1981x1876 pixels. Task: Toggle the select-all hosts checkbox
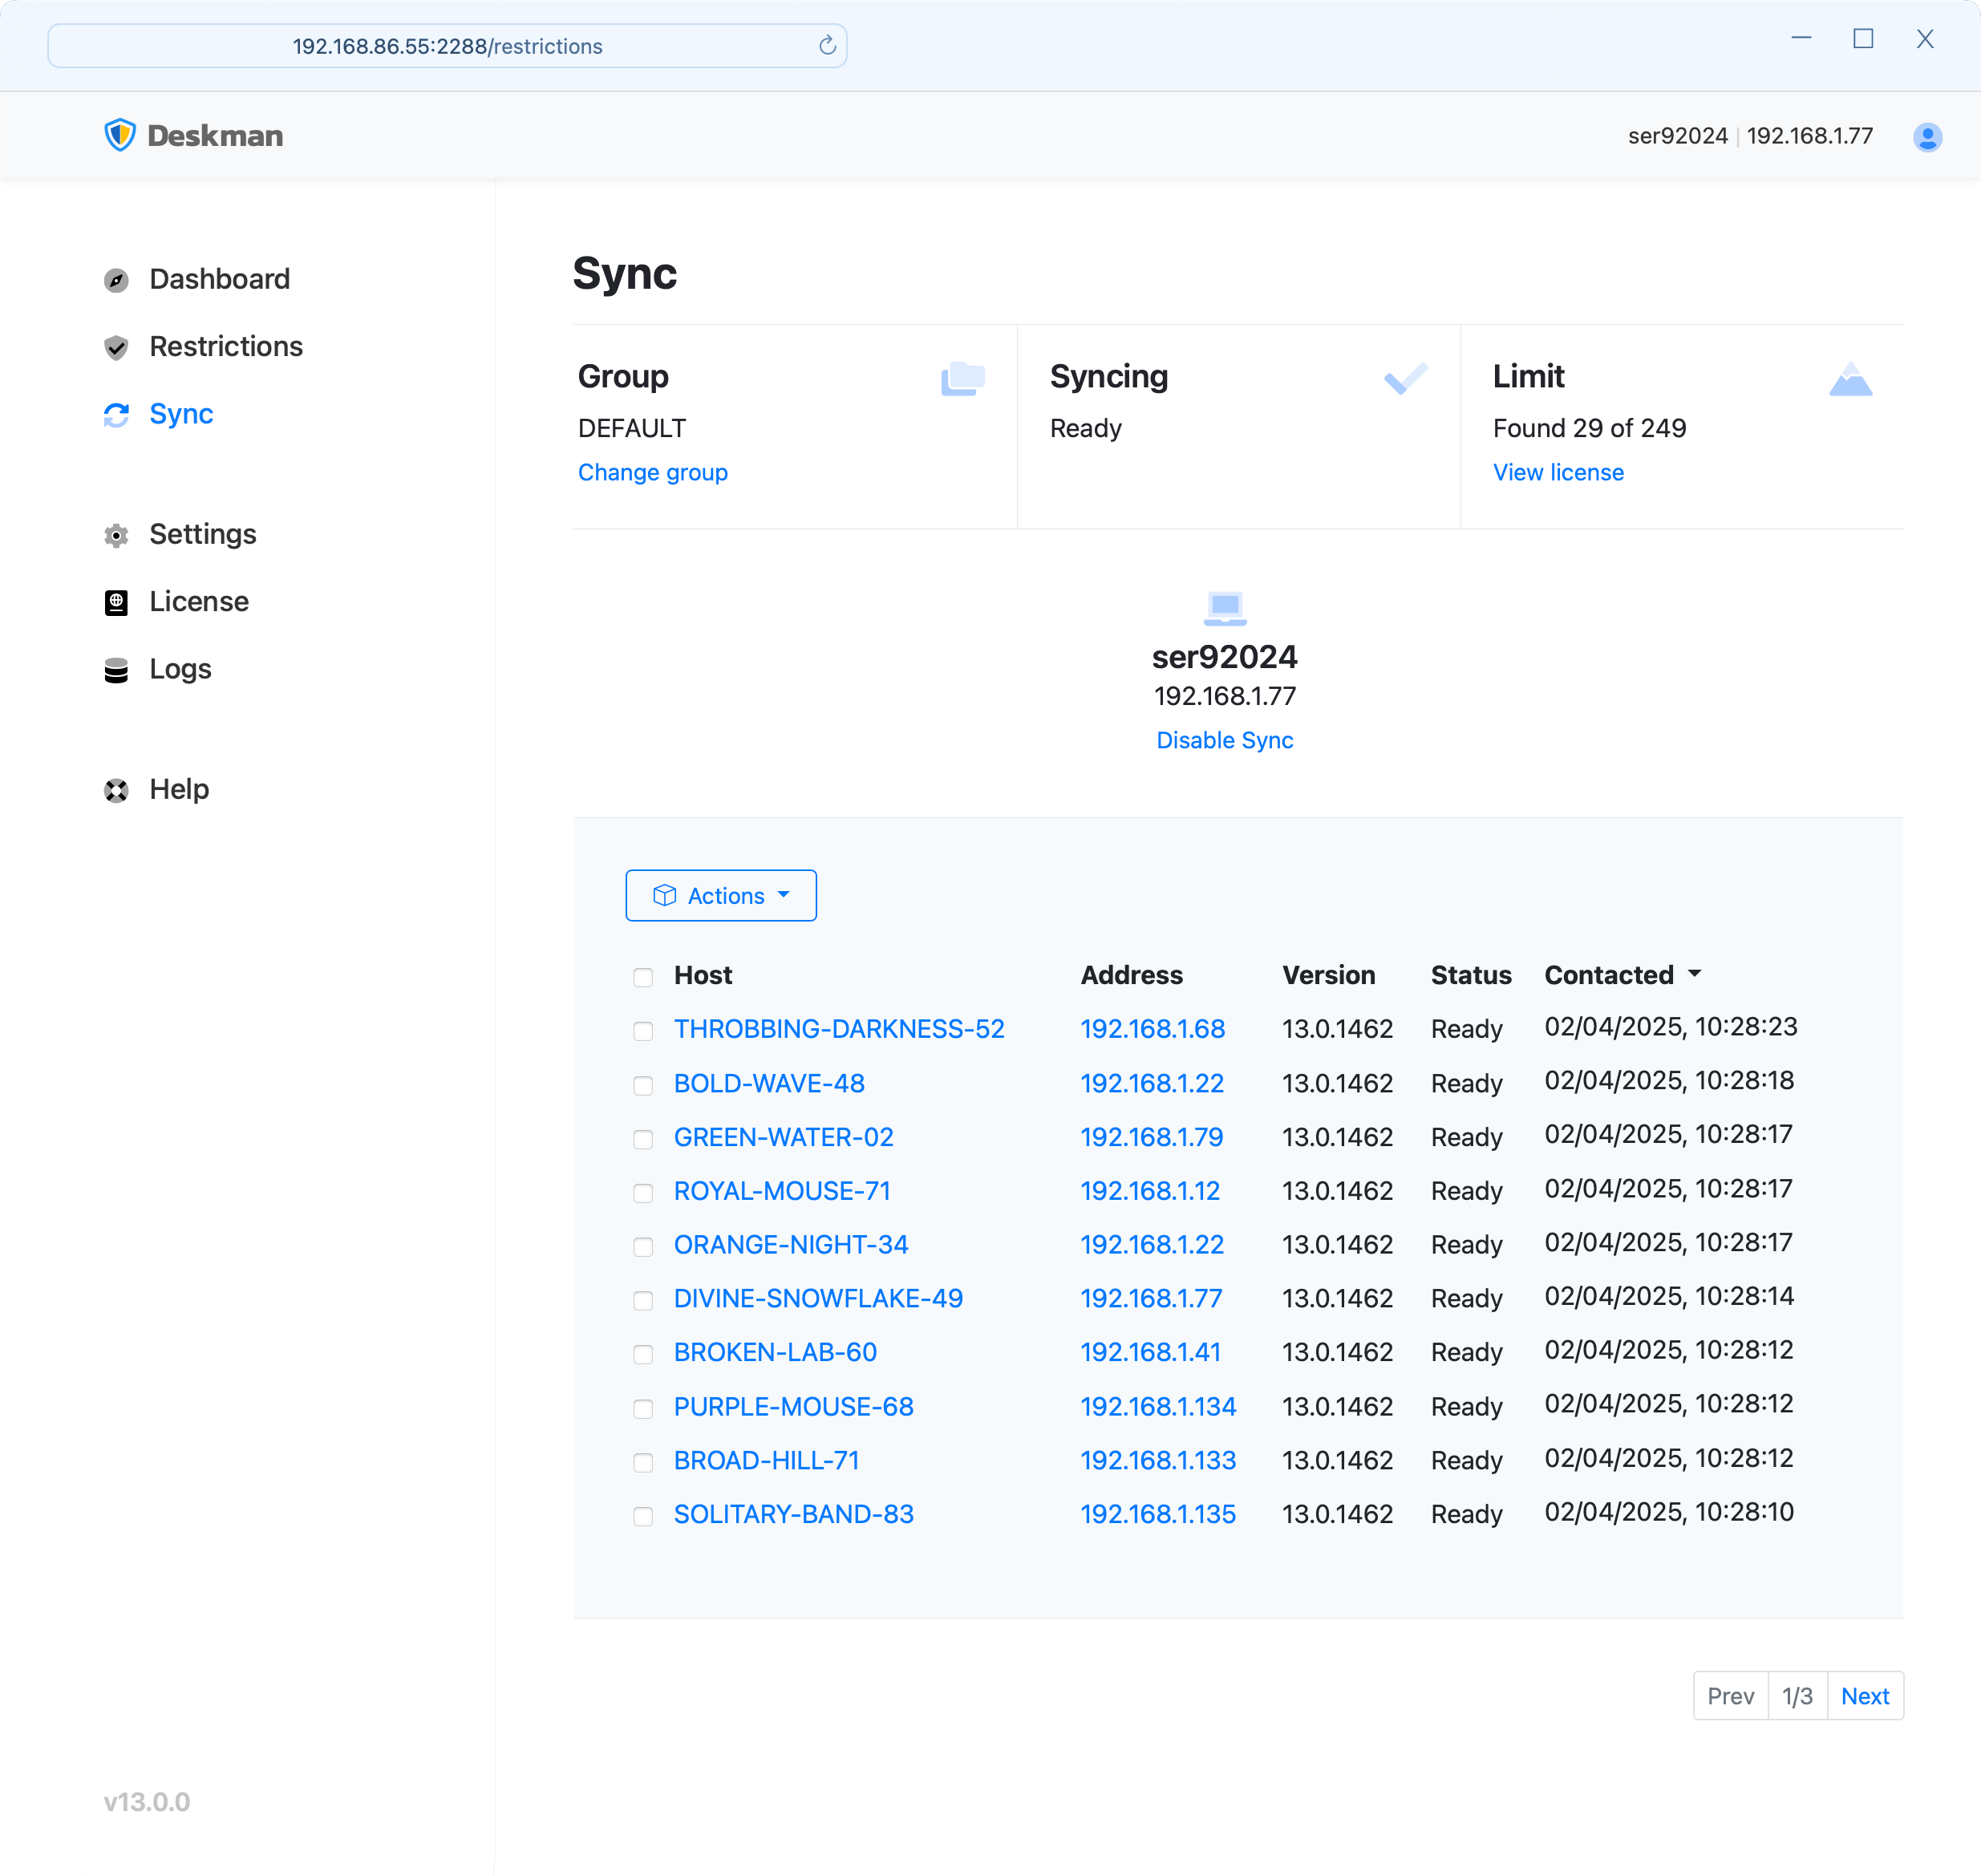pyautogui.click(x=643, y=977)
